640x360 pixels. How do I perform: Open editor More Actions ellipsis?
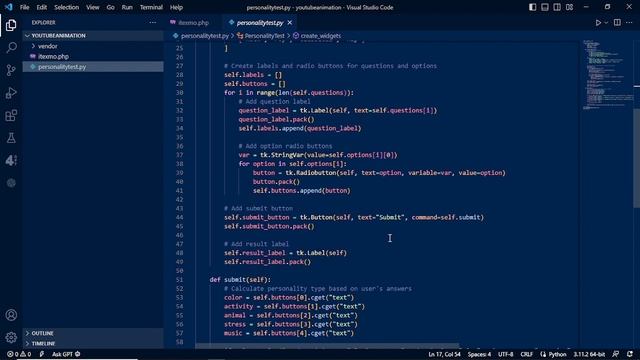click(629, 22)
